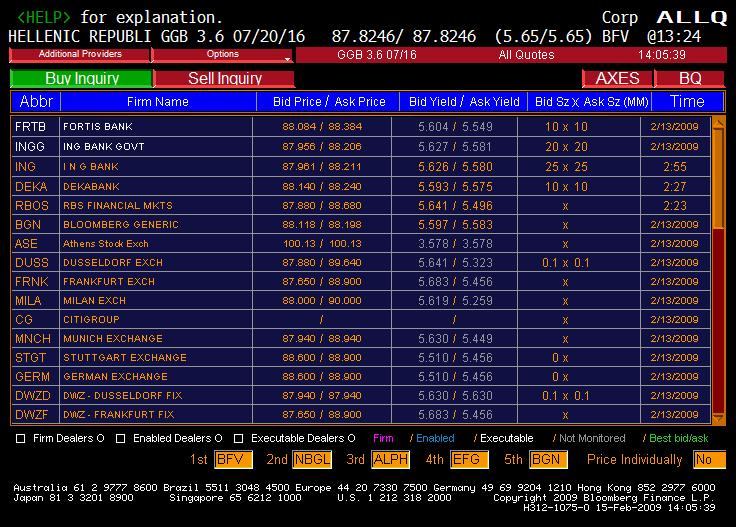
Task: Select the MILA Milan Exch row
Action: 361,300
